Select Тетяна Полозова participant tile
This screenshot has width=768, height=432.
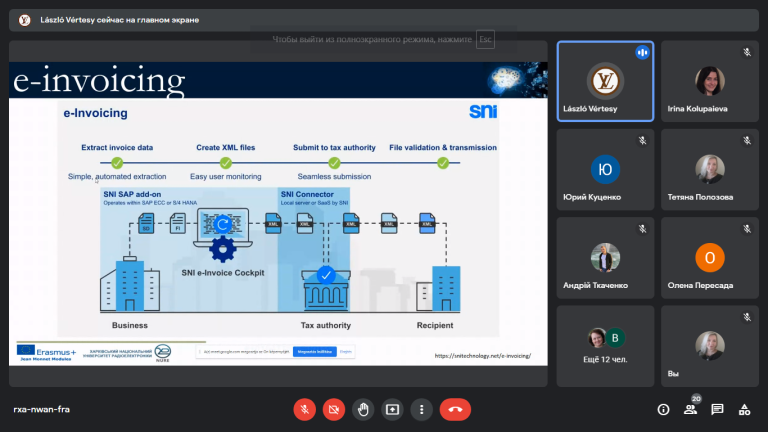coord(710,169)
